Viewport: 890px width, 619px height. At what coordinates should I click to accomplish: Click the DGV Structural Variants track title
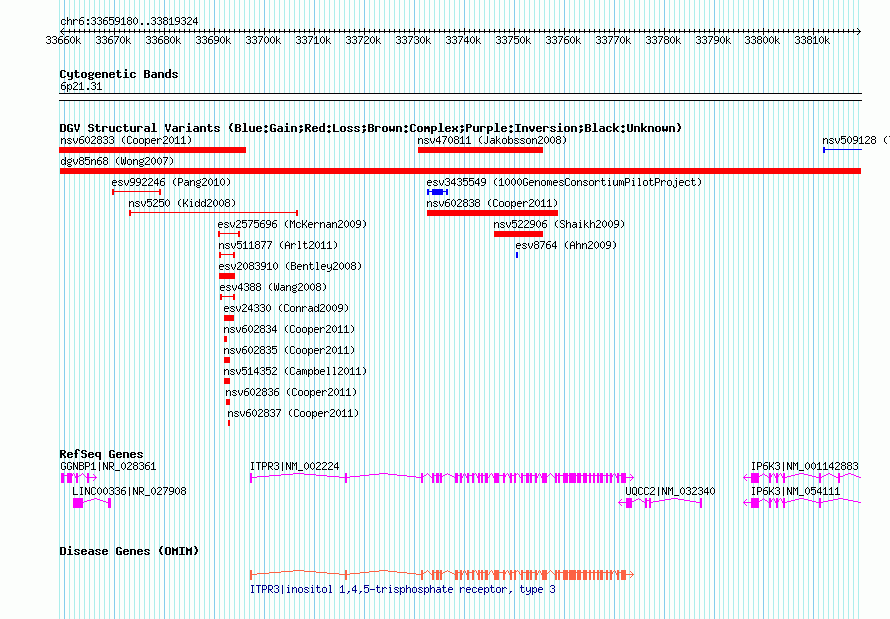[x=371, y=128]
